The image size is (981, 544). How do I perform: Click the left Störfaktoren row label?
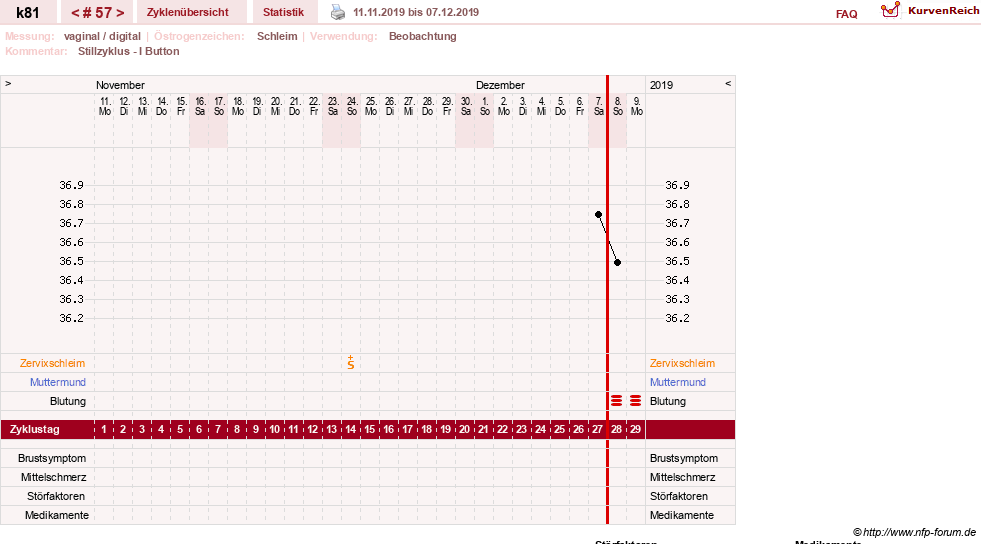point(56,496)
